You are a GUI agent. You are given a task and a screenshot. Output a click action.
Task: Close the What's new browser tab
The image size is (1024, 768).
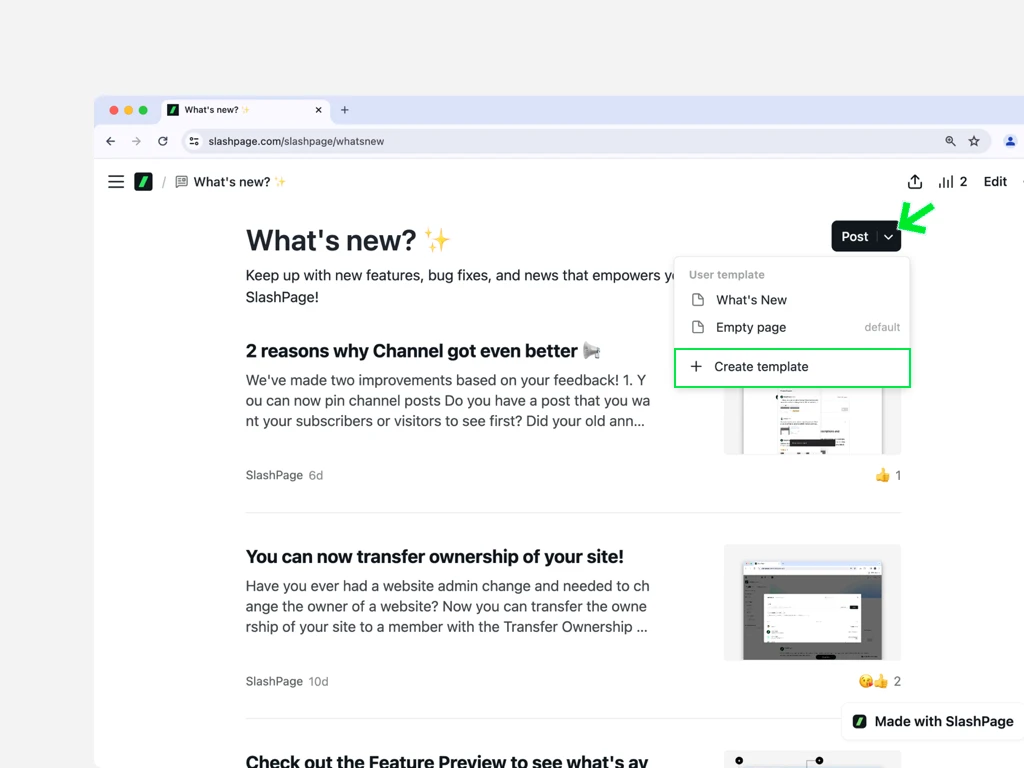(319, 110)
